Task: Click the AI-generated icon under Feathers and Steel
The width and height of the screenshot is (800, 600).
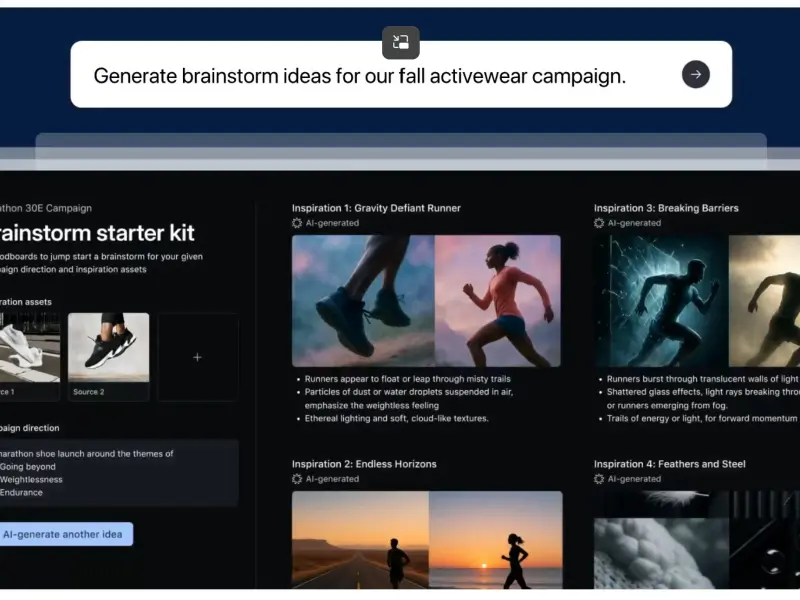Action: 599,479
